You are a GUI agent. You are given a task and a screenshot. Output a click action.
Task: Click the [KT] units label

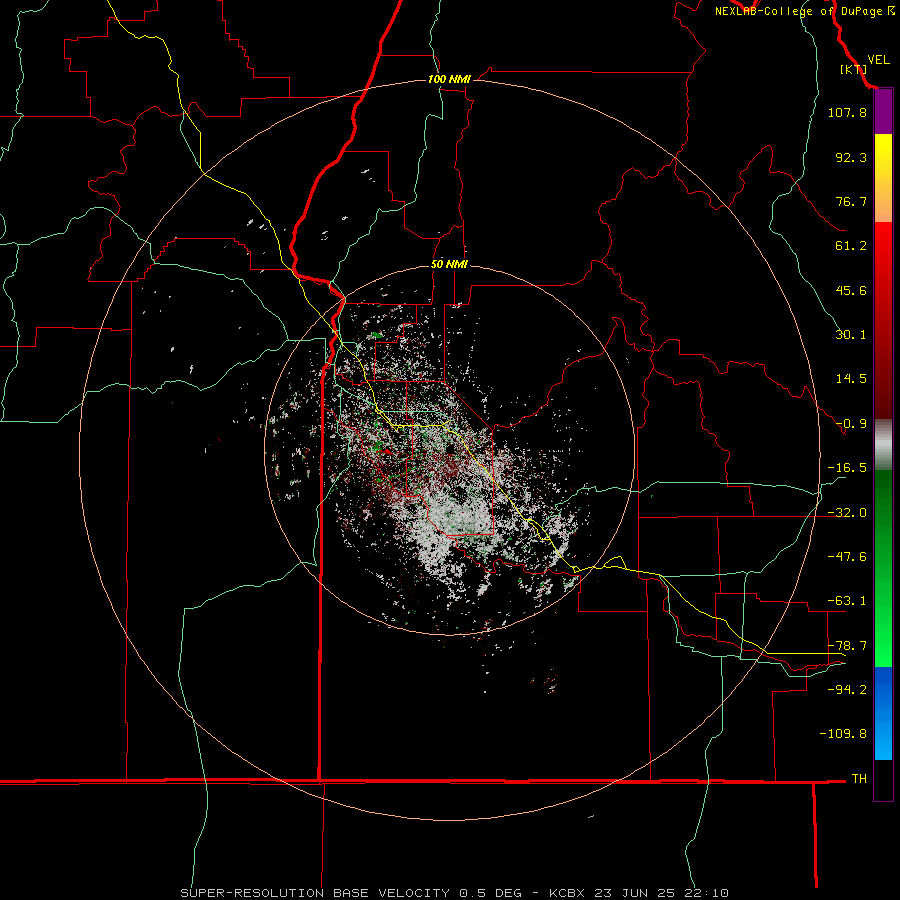pos(853,69)
